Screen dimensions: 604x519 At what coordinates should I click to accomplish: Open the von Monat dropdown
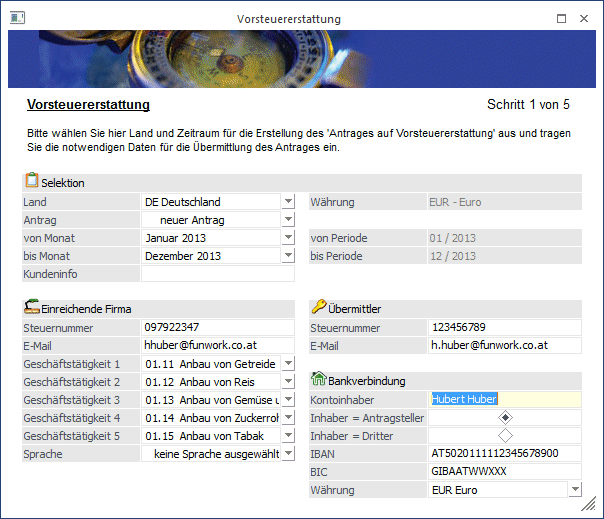pos(288,238)
